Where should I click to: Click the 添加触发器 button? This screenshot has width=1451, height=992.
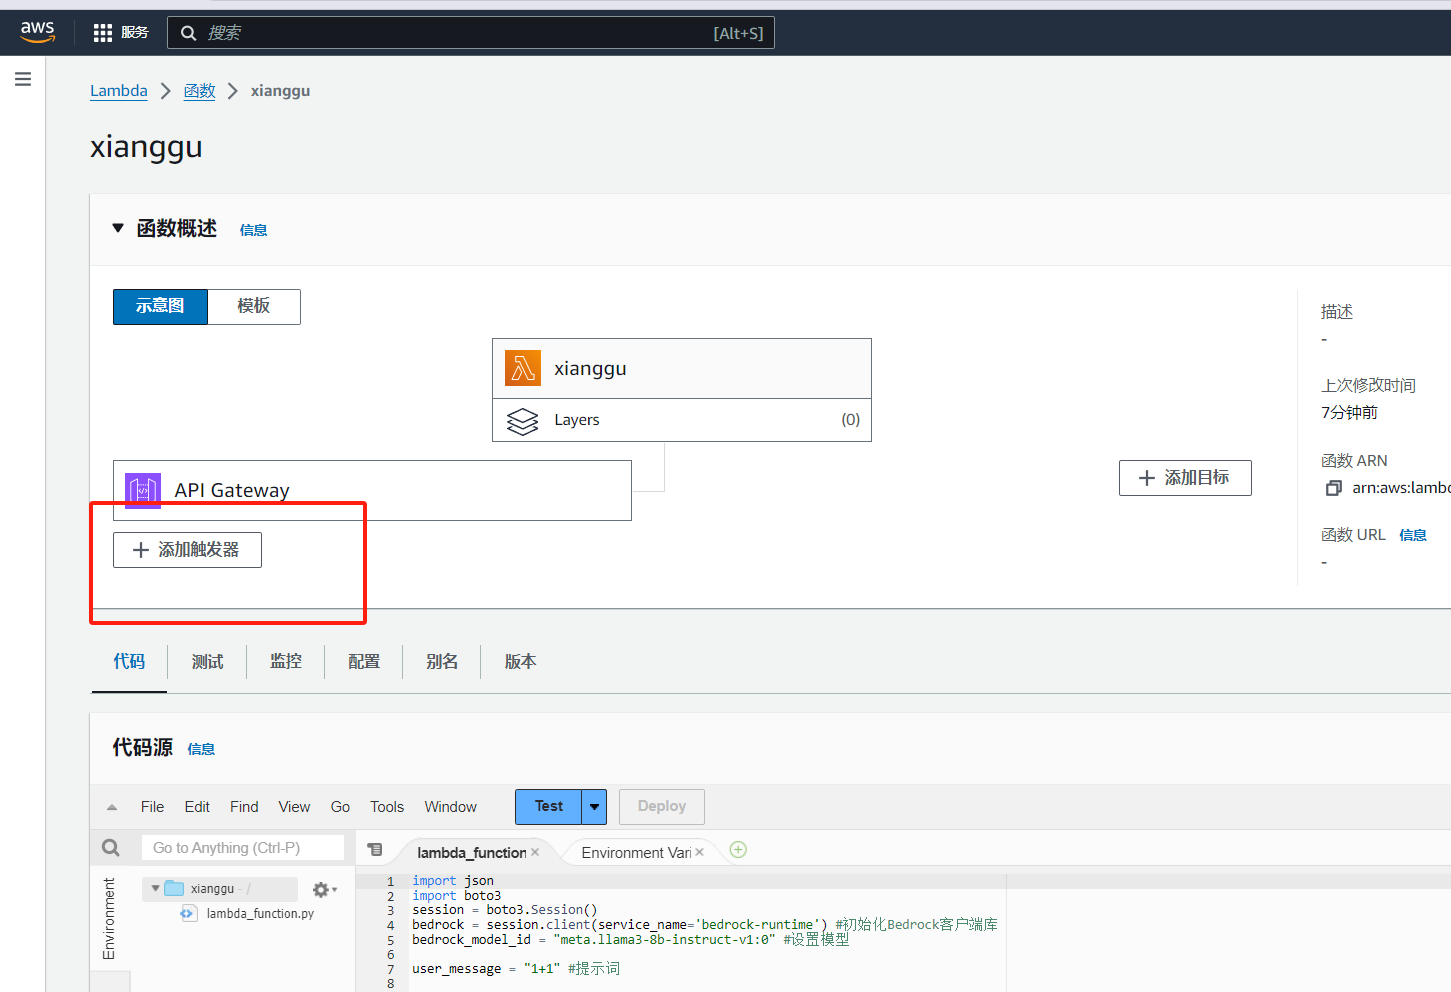click(187, 550)
